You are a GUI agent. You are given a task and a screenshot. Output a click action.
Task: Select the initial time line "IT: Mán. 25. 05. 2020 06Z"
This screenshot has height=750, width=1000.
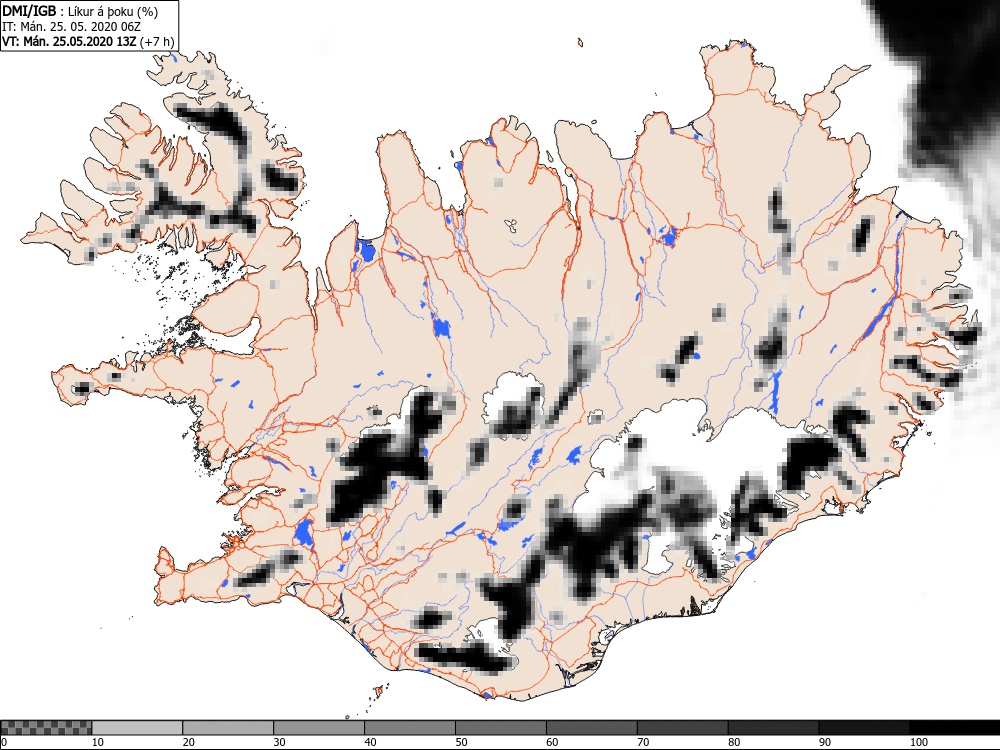point(71,26)
